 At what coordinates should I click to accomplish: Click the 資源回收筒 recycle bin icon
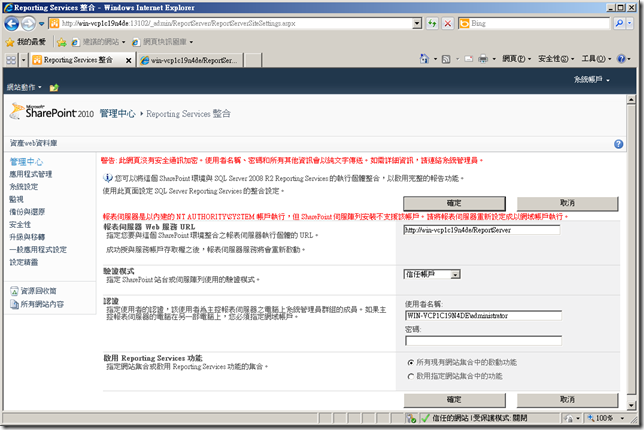click(x=14, y=291)
